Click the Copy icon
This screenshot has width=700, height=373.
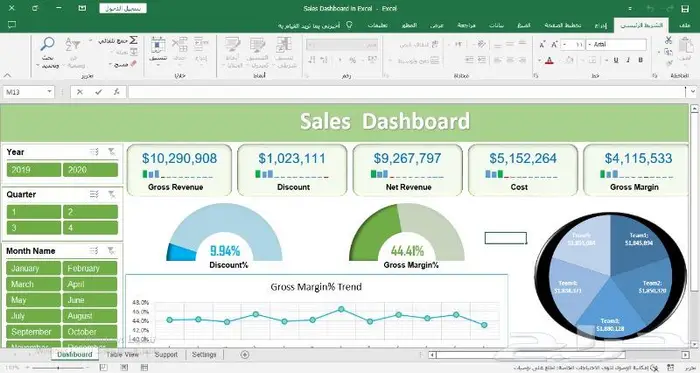pos(668,52)
